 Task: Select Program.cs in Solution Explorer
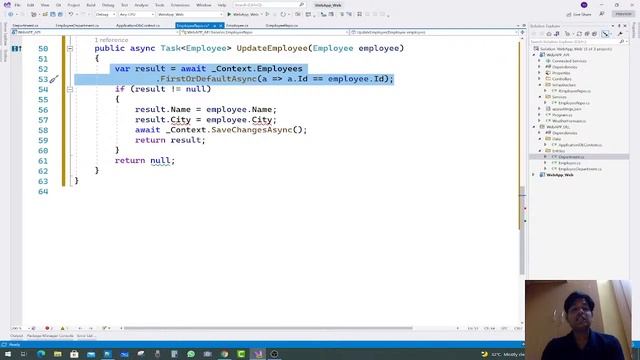[562, 115]
